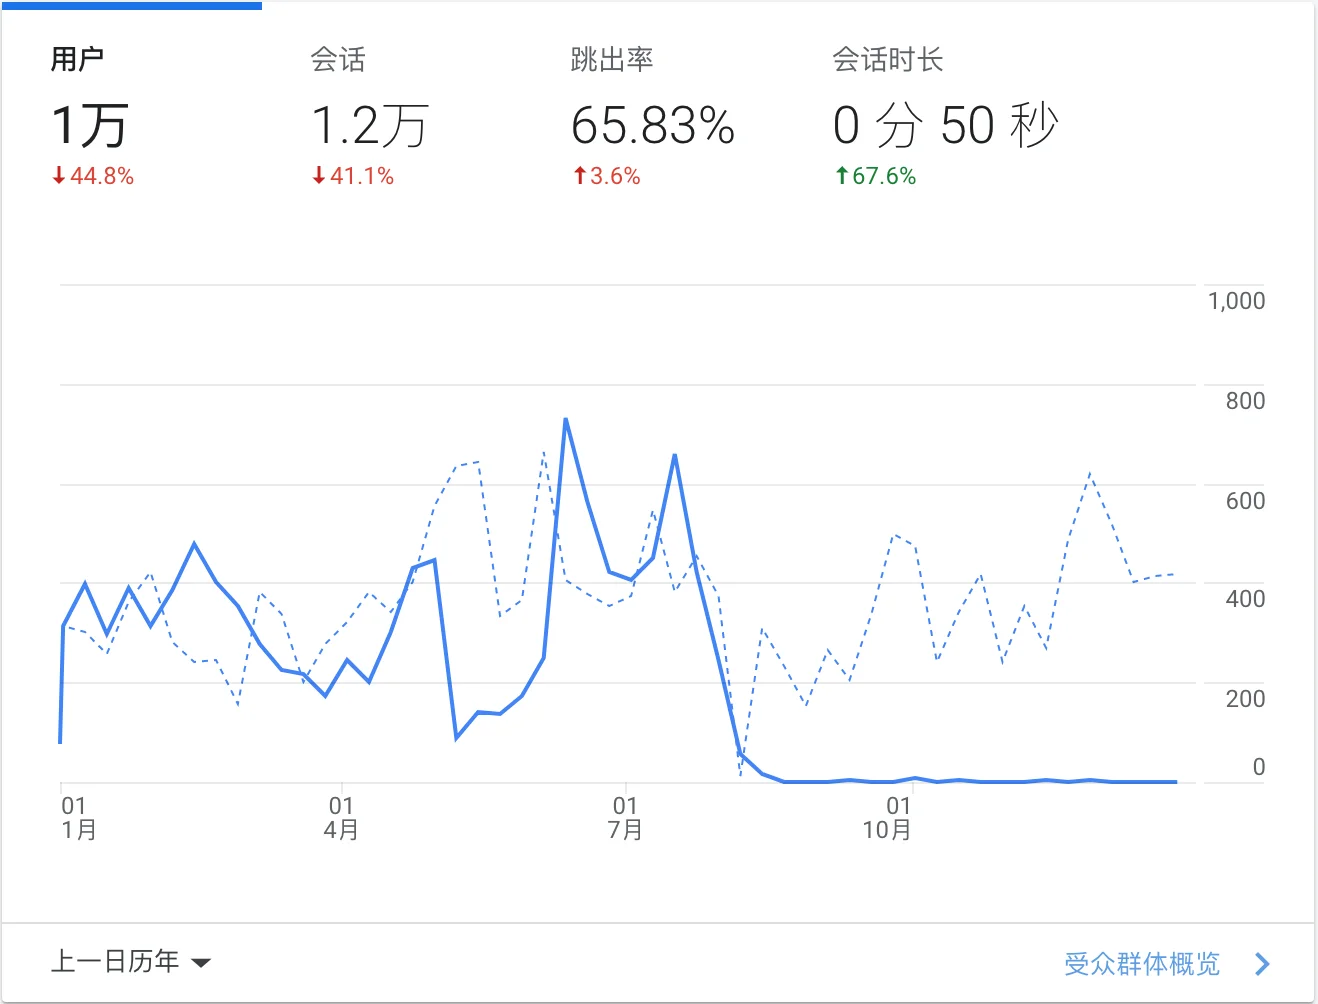Click the red down arrow beside 44.8%
Image resolution: width=1318 pixels, height=1004 pixels.
pos(59,176)
